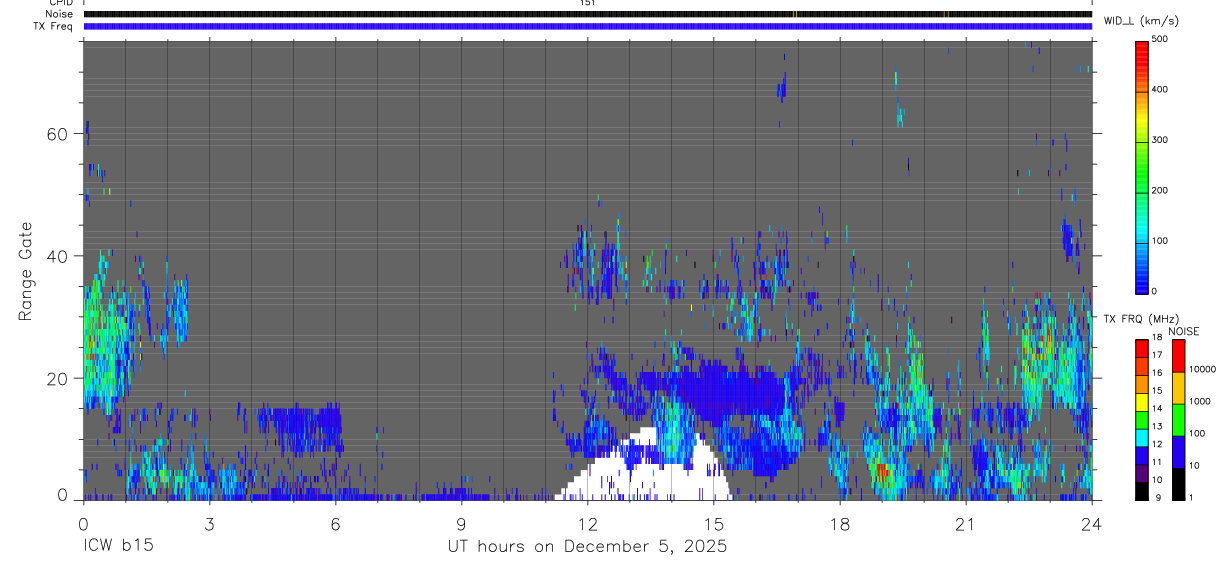
Task: Click the ICW b15 beam label
Action: (x=118, y=547)
